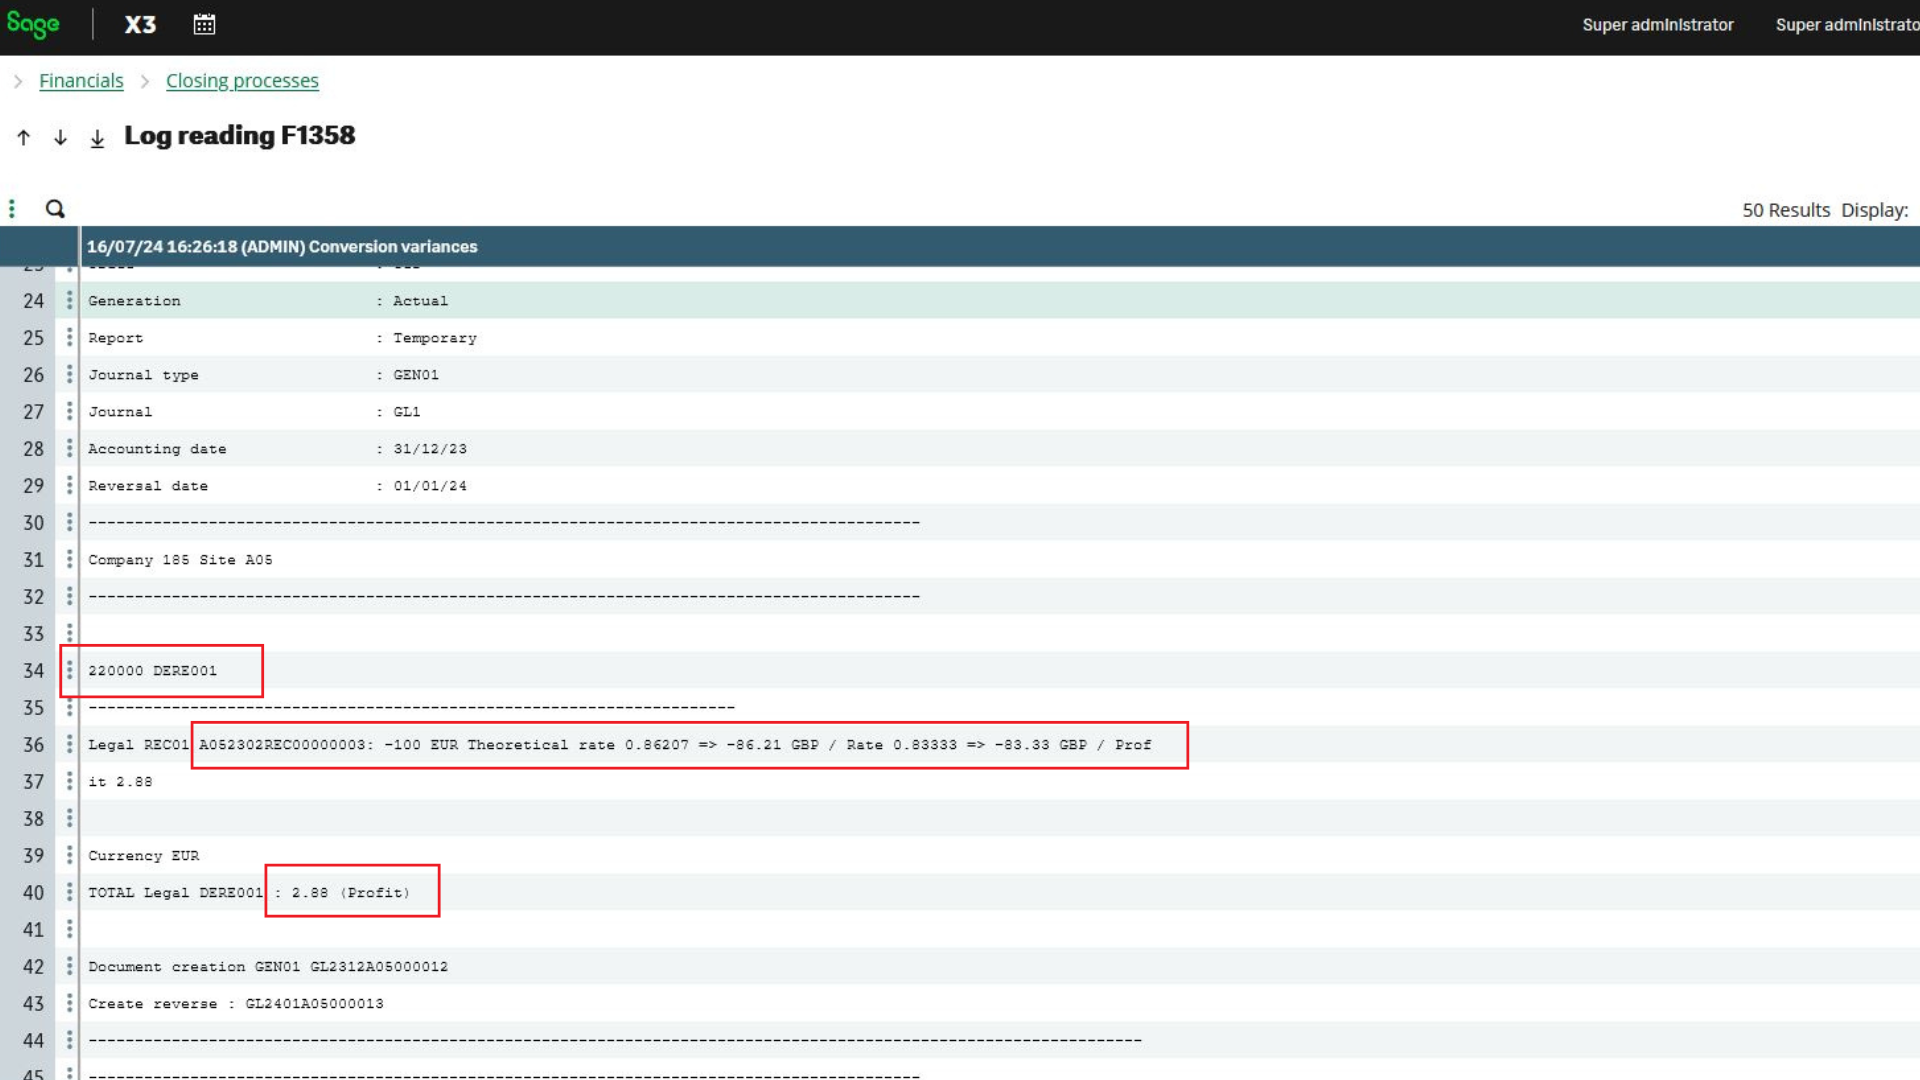Click the rightmost Super administrator menu
The width and height of the screenshot is (1920, 1080).
tap(1846, 25)
